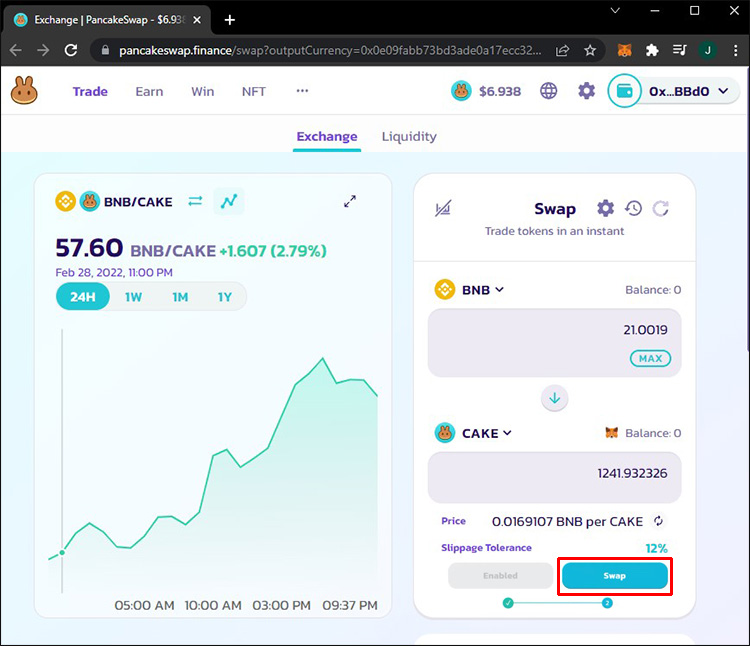
Task: Click the share page icon in address bar
Action: (562, 50)
